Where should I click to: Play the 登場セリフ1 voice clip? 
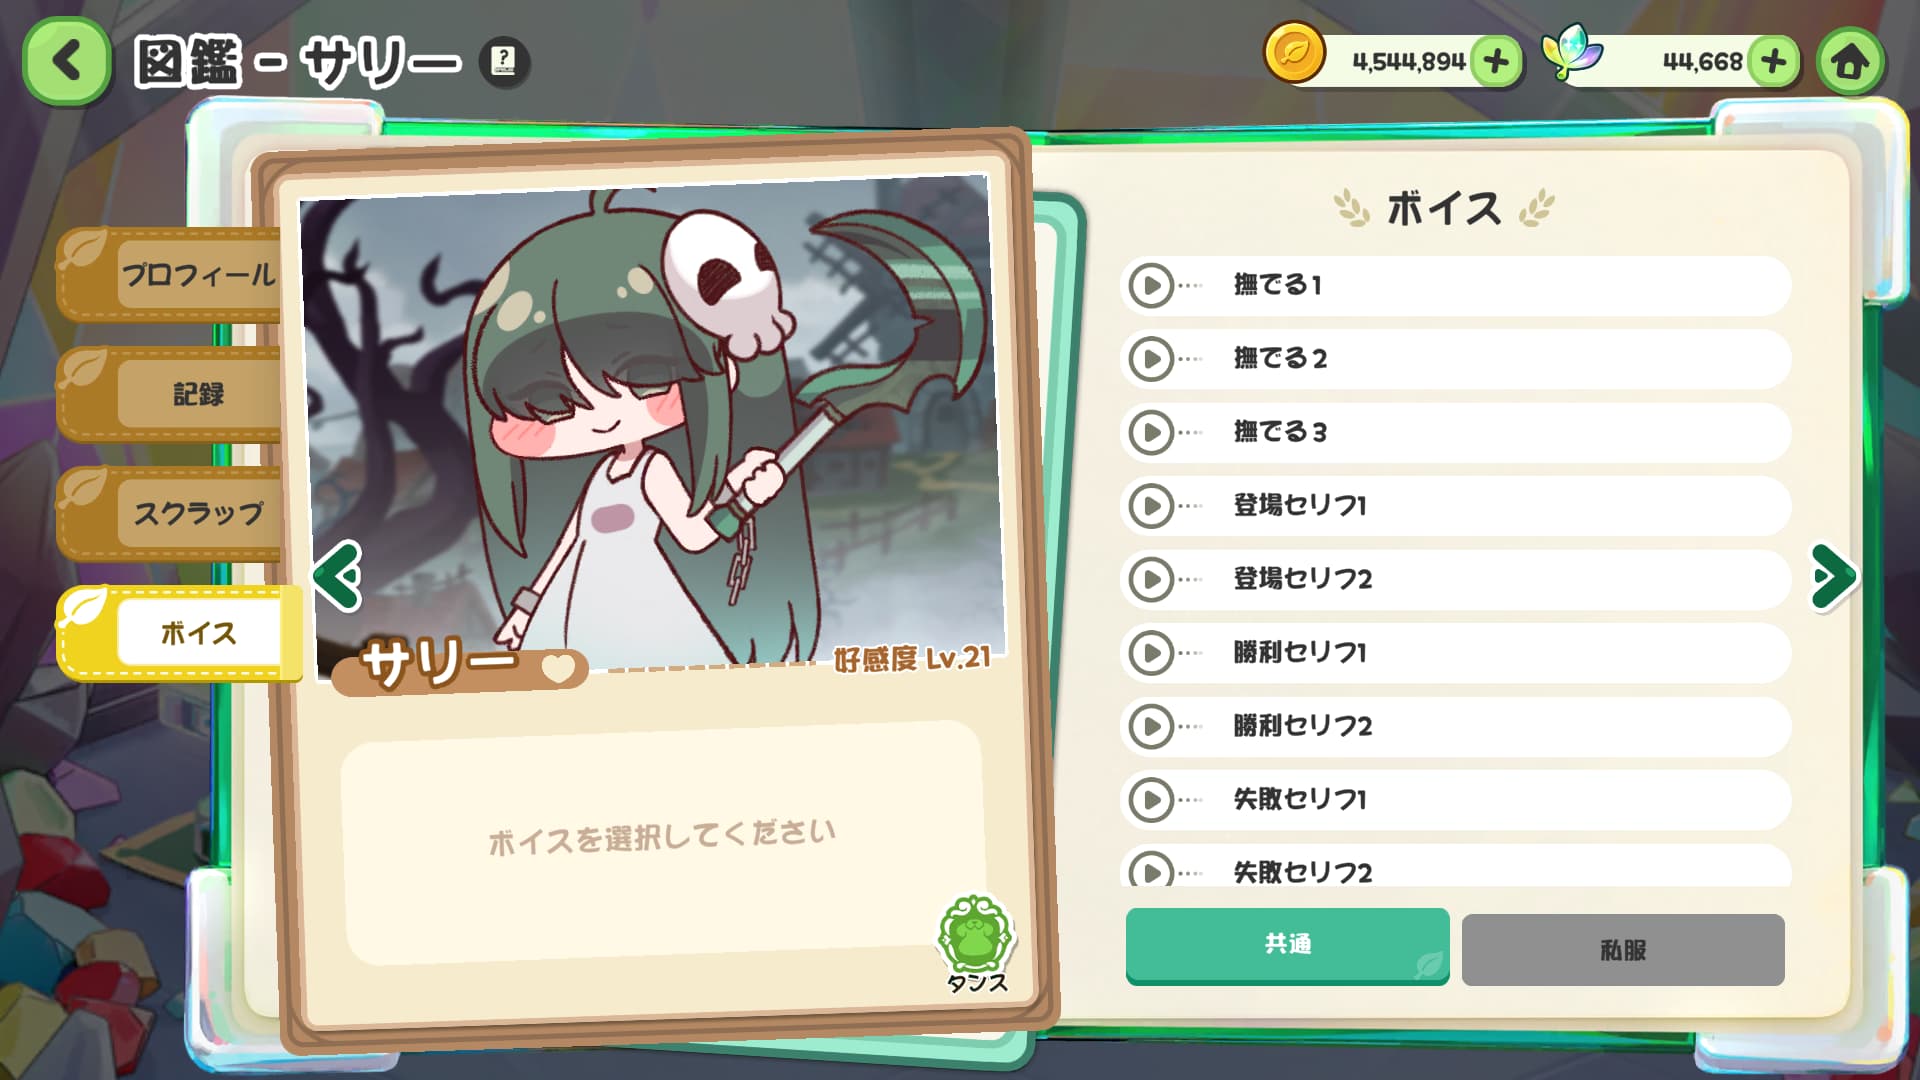pyautogui.click(x=1151, y=506)
